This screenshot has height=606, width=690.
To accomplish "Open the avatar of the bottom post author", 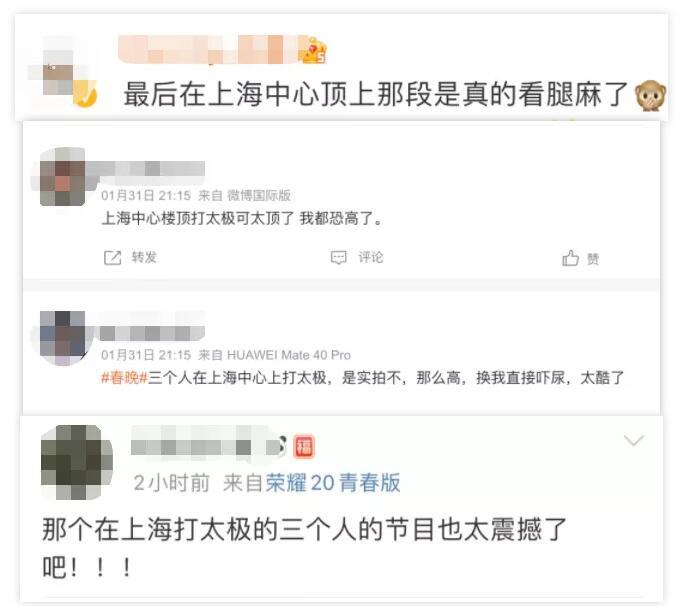I will click(77, 462).
